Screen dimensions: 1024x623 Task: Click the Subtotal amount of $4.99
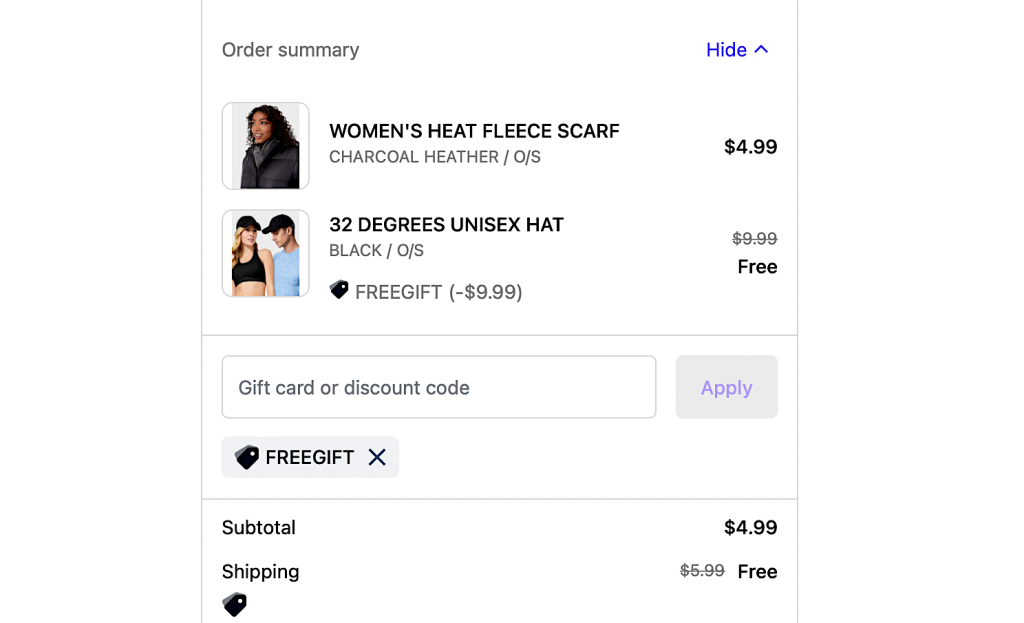coord(750,528)
